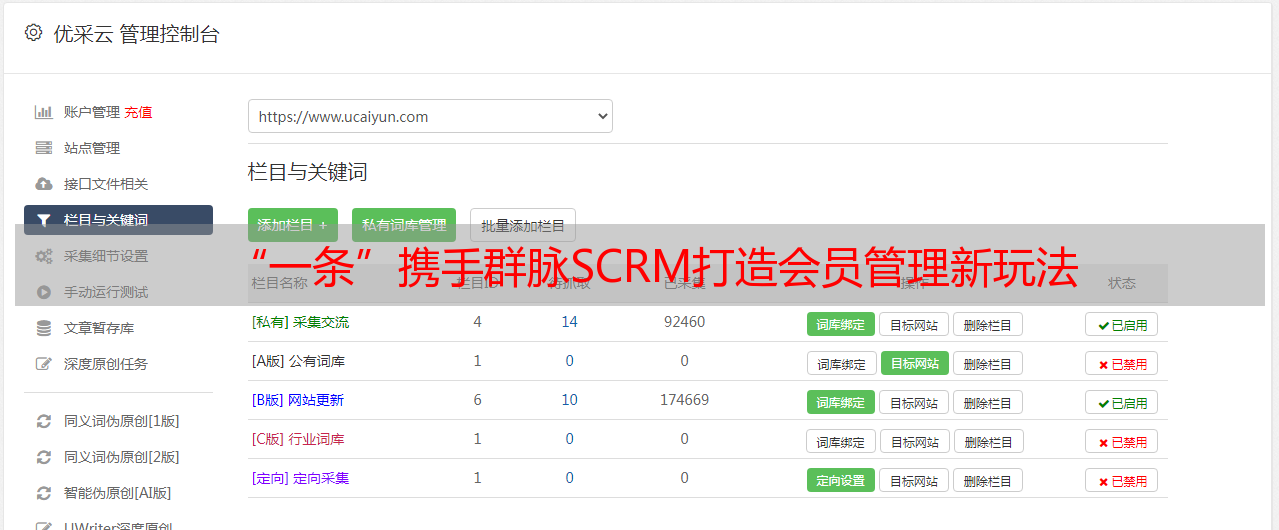The image size is (1279, 530).
Task: Click 词库绑定 in the 公有词库 row
Action: click(x=841, y=363)
